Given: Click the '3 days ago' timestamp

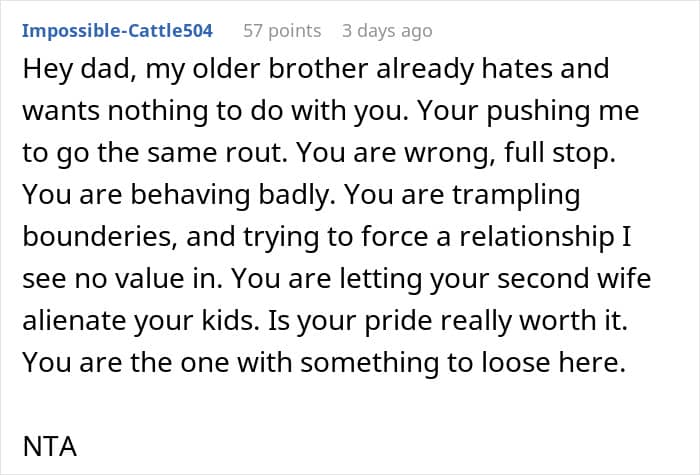Looking at the screenshot, I should (x=387, y=30).
